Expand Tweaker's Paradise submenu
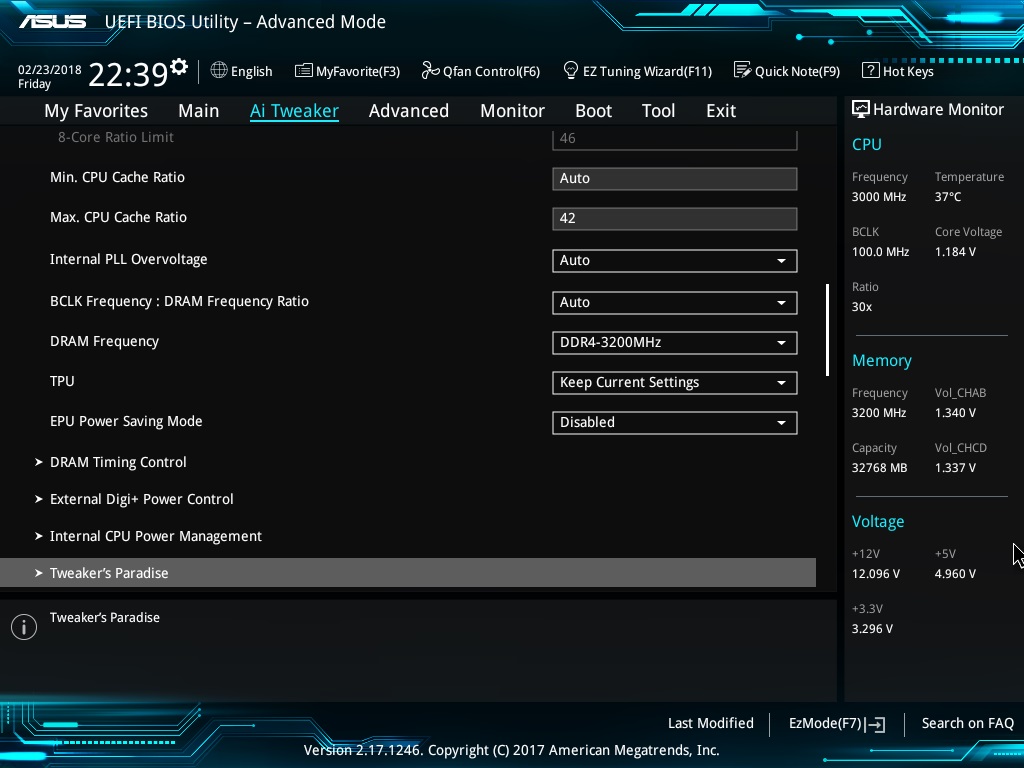 point(408,573)
